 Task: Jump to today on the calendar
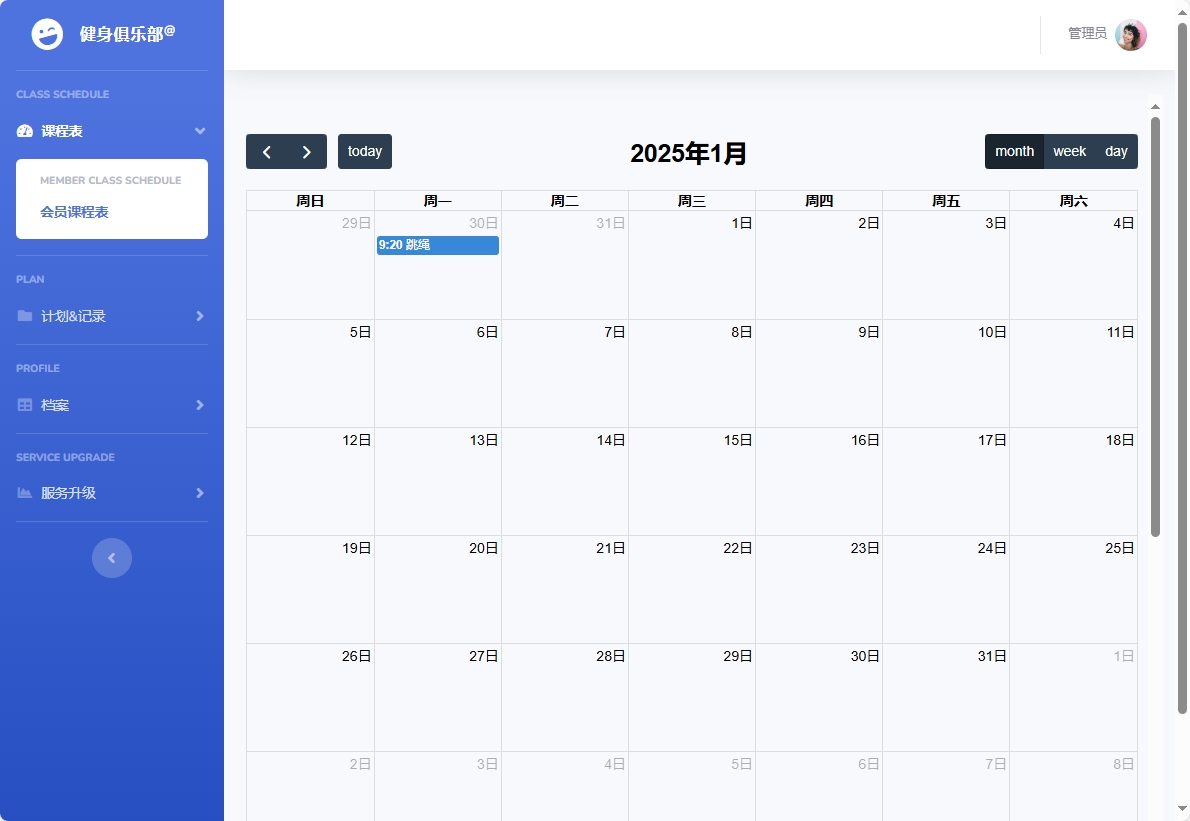[x=365, y=152]
